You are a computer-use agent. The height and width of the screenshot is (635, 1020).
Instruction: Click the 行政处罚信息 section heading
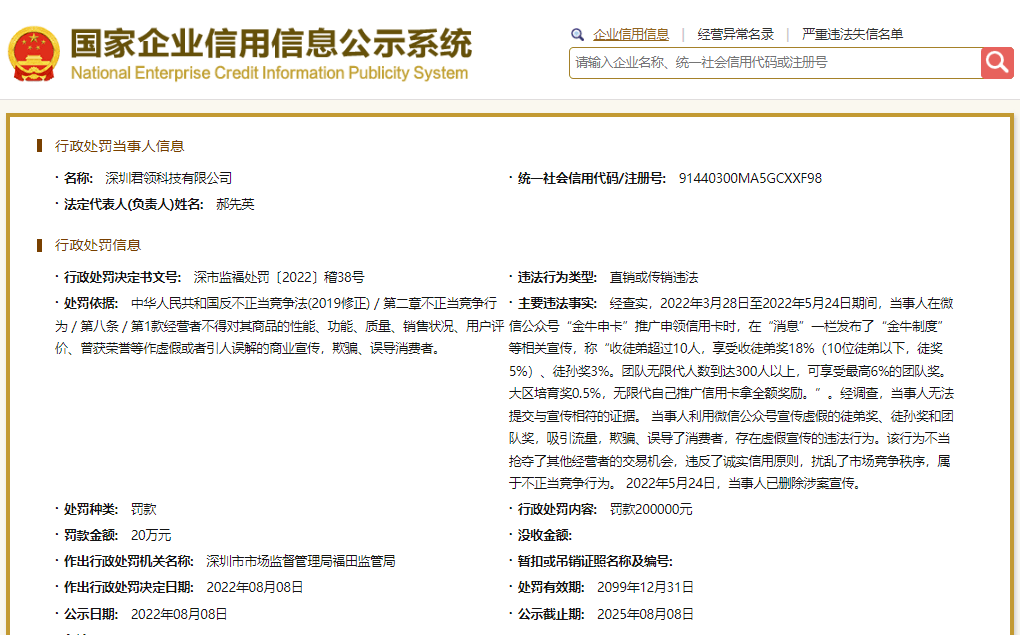pos(98,245)
